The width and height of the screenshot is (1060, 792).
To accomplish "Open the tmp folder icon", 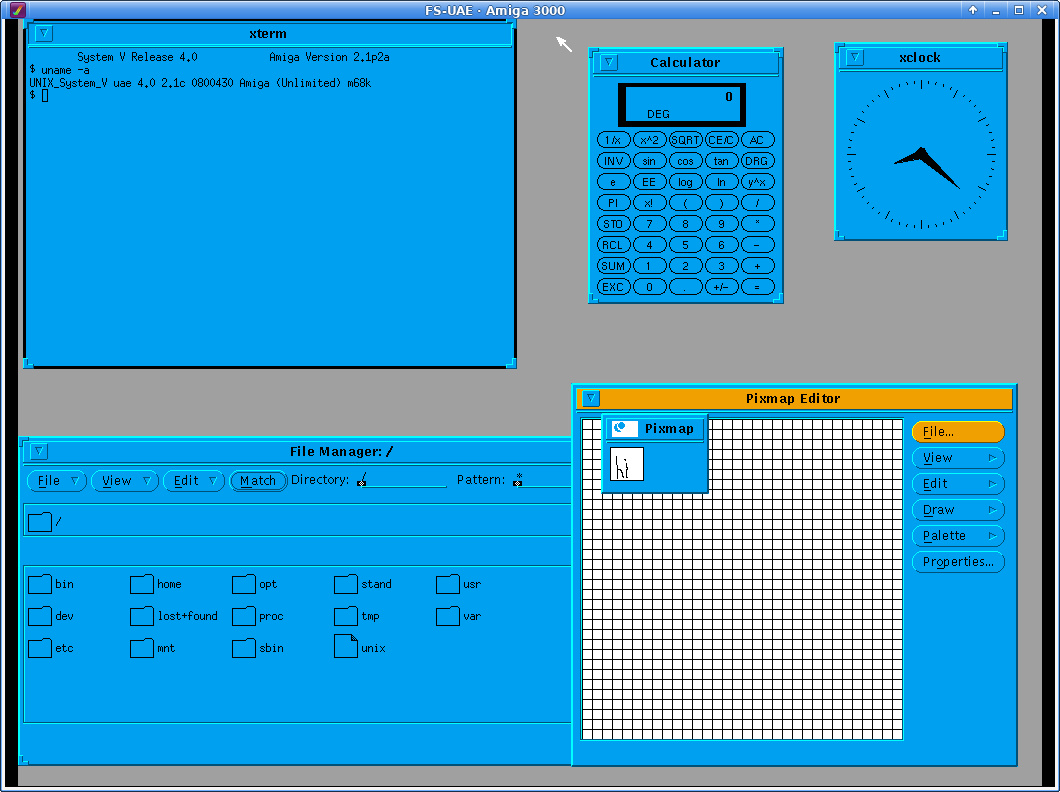I will pos(346,616).
